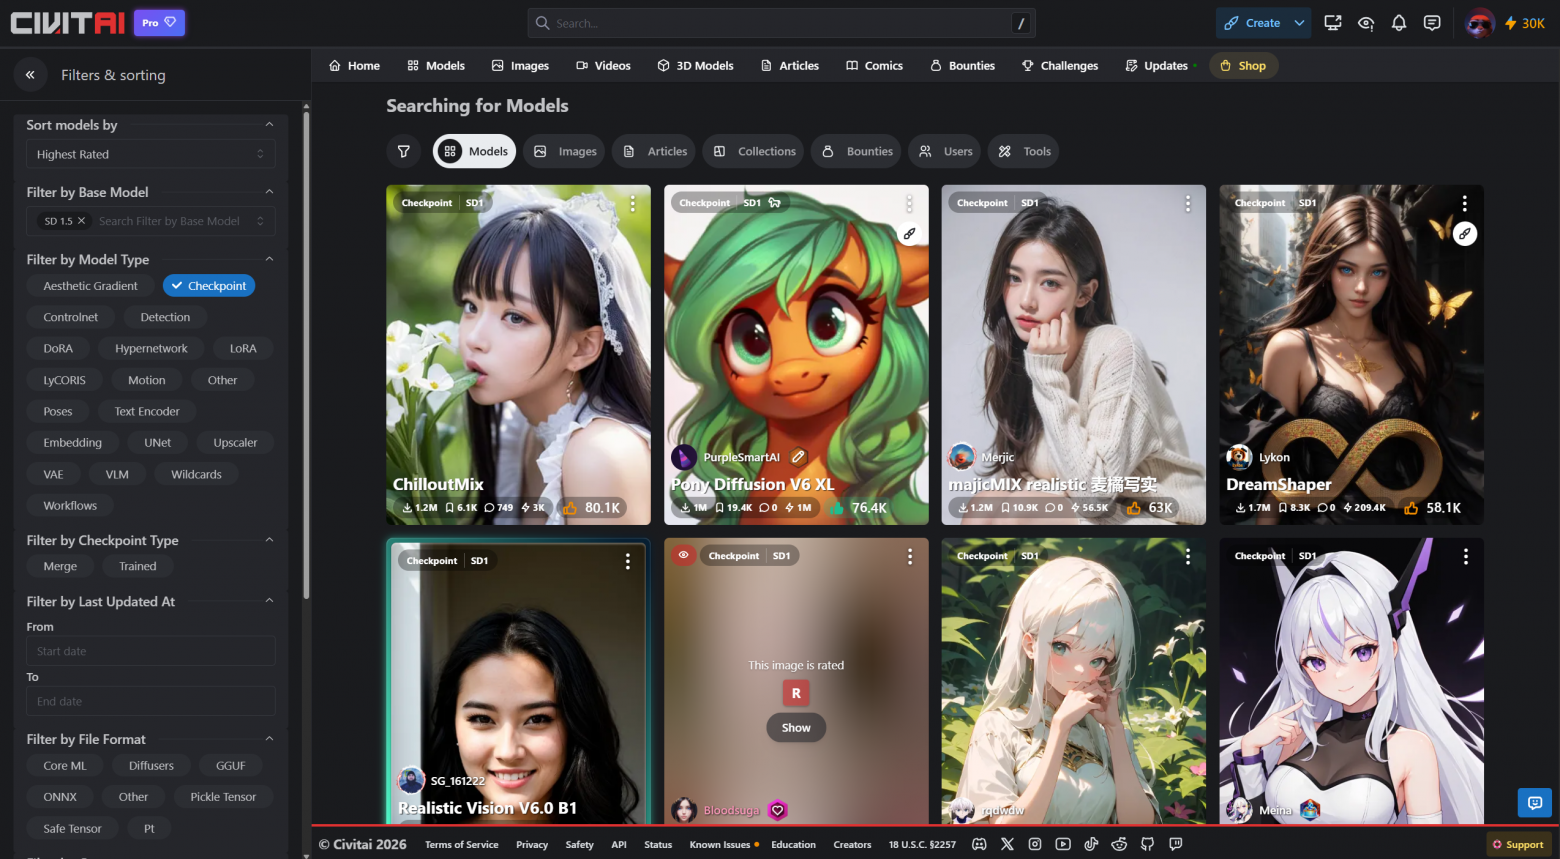This screenshot has height=859, width=1560.
Task: Click the link icon on DreamShaper card
Action: 1465,234
